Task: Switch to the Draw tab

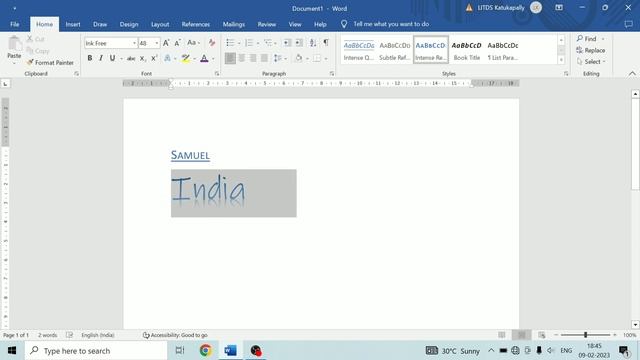Action: 100,24
